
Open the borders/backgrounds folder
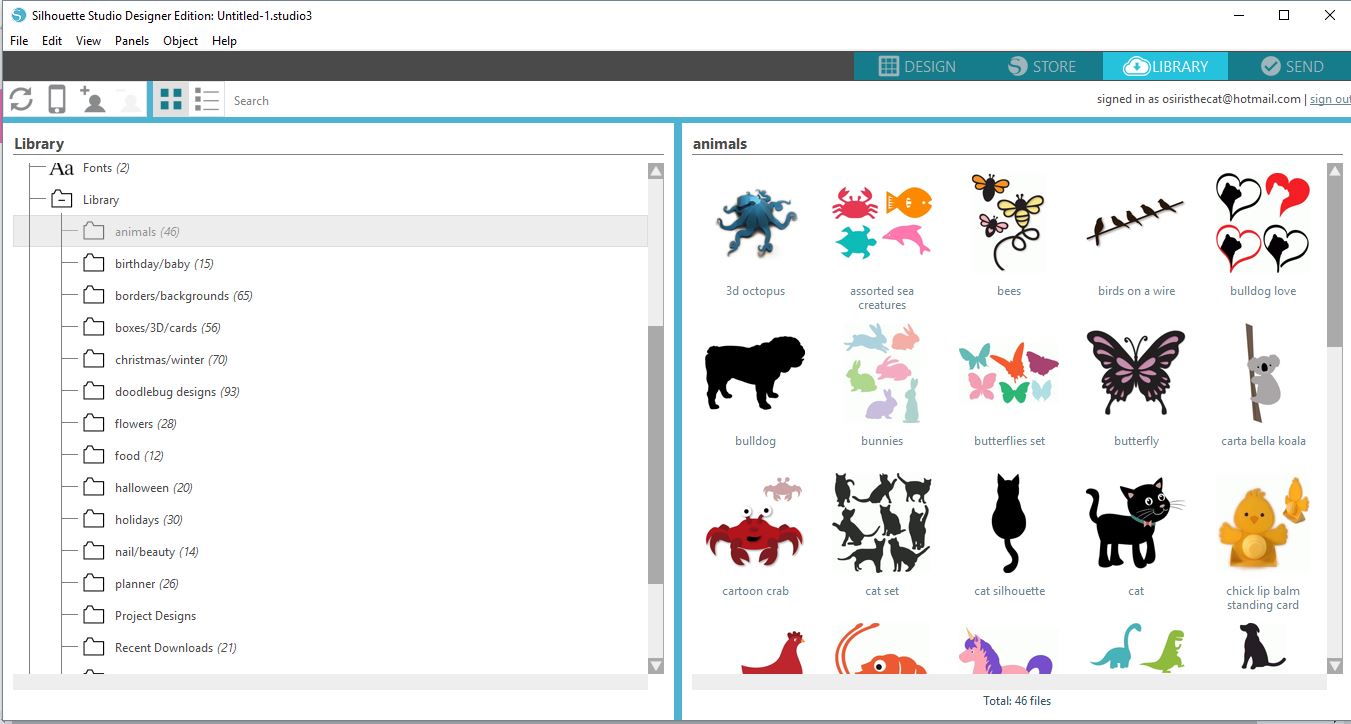(183, 296)
